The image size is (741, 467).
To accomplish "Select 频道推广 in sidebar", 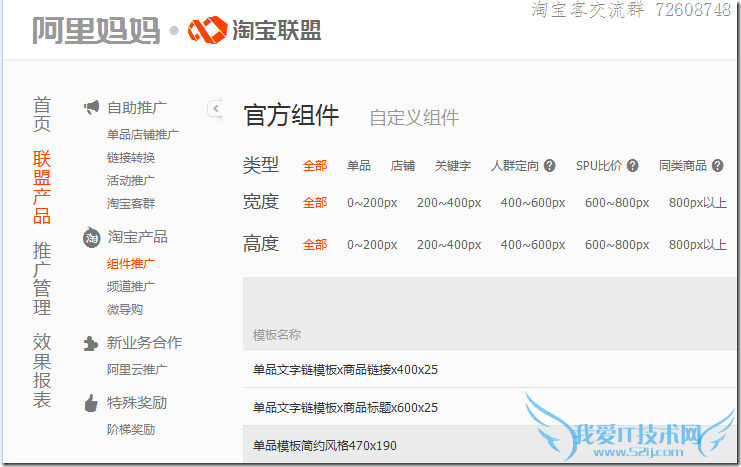I will [131, 286].
